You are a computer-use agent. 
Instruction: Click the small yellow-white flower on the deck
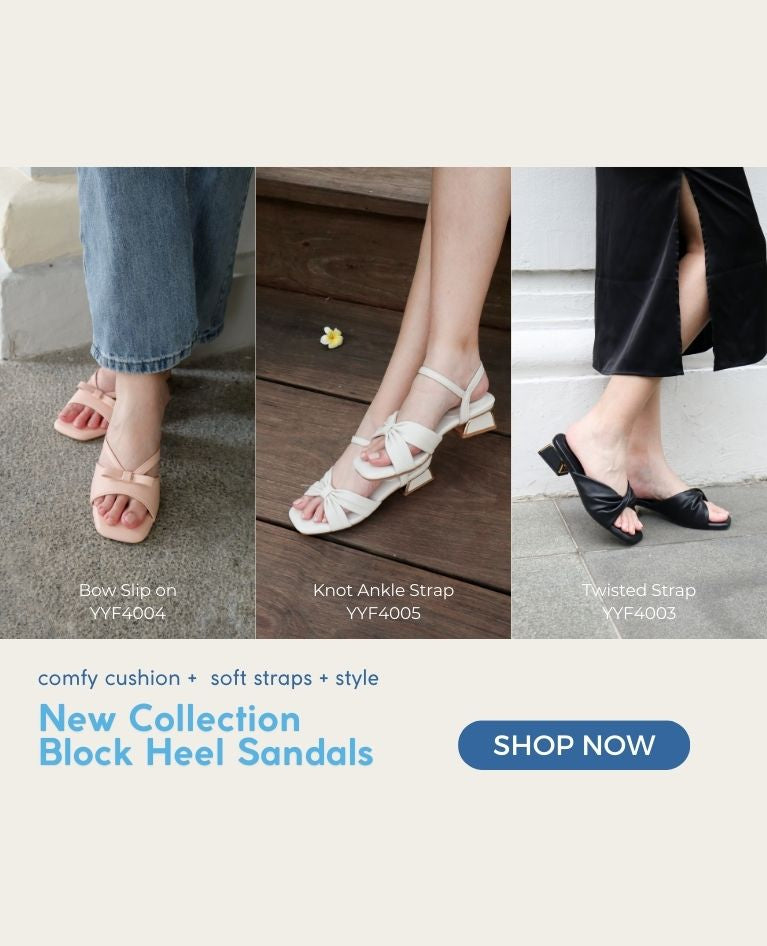331,337
